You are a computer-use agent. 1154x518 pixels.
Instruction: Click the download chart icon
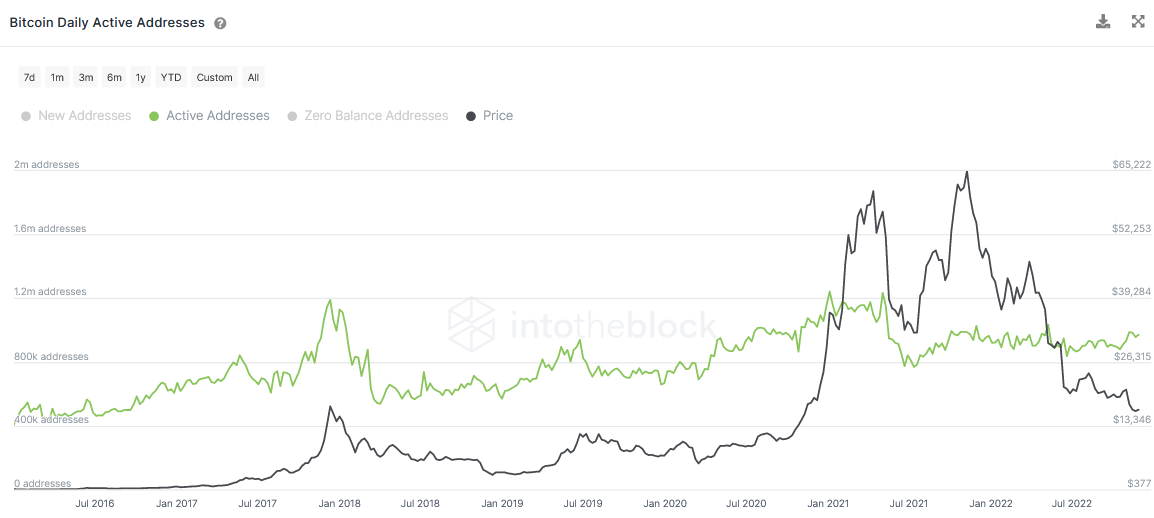pos(1103,21)
